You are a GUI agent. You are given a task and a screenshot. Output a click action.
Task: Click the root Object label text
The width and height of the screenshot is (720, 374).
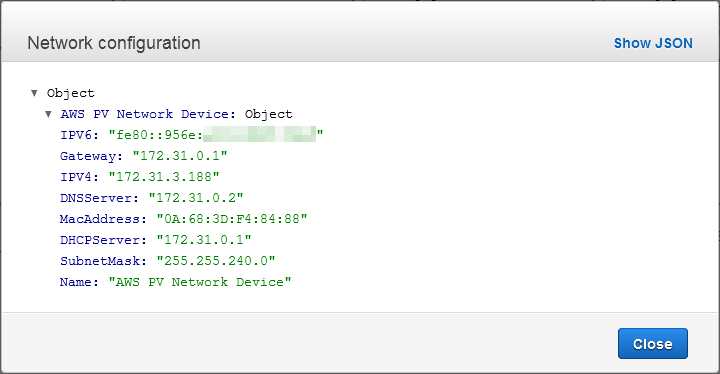point(71,93)
